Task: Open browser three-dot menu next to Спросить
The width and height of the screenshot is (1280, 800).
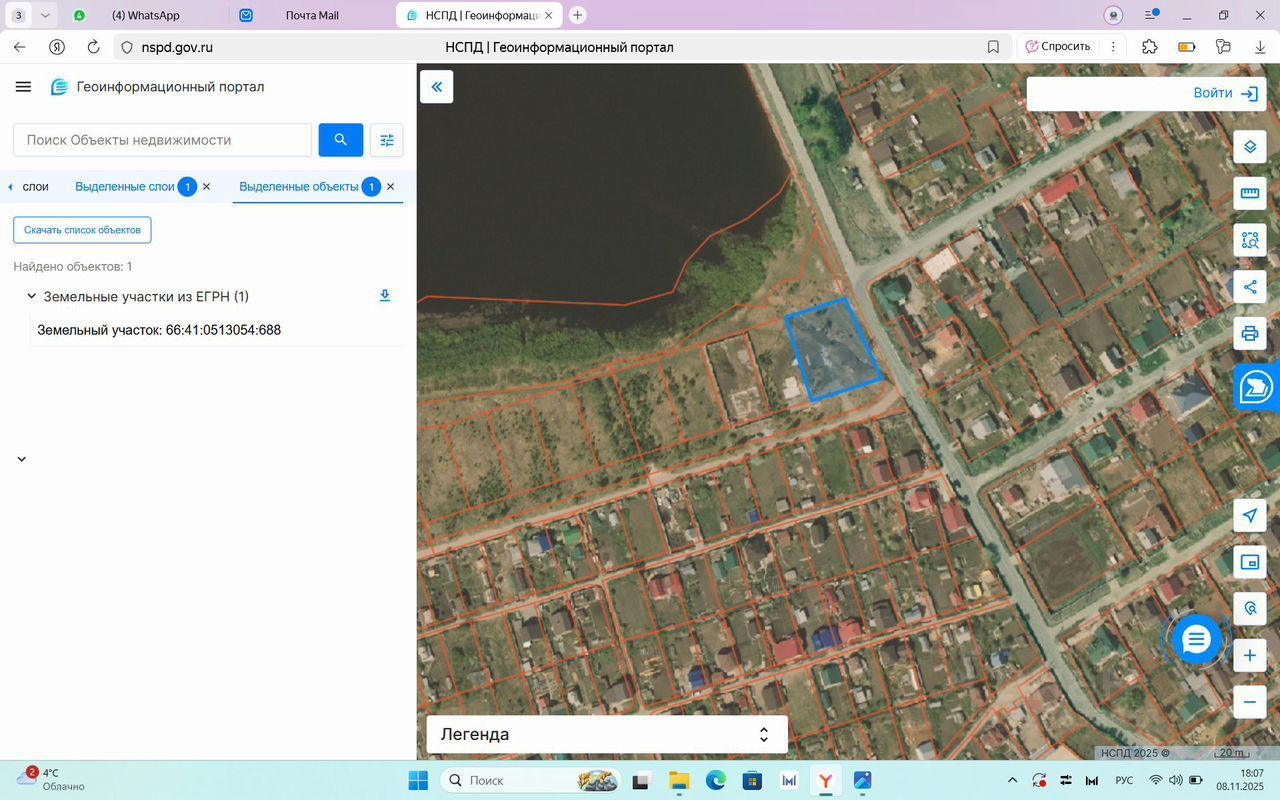Action: coord(1113,47)
